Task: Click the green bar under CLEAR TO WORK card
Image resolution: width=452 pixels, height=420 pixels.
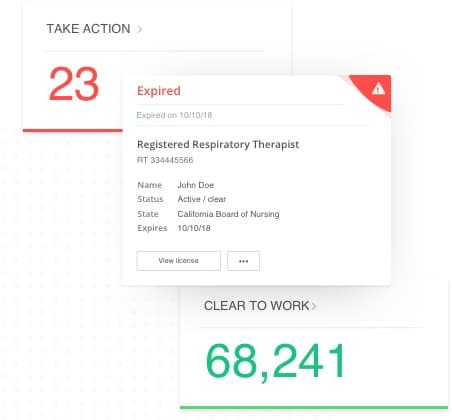Action: pyautogui.click(x=314, y=407)
